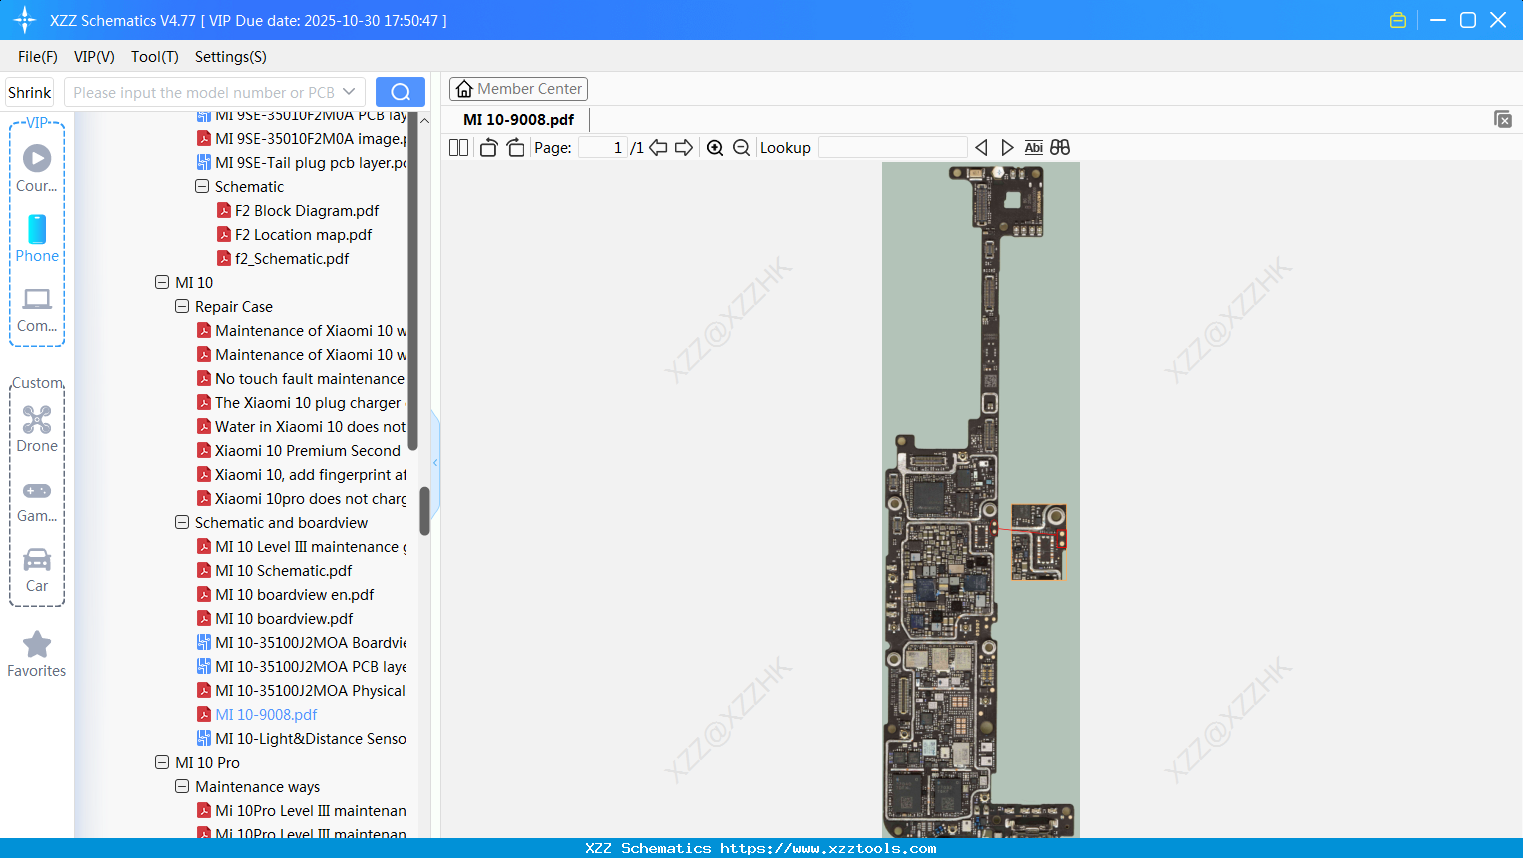Select the Phone category

[x=37, y=238]
